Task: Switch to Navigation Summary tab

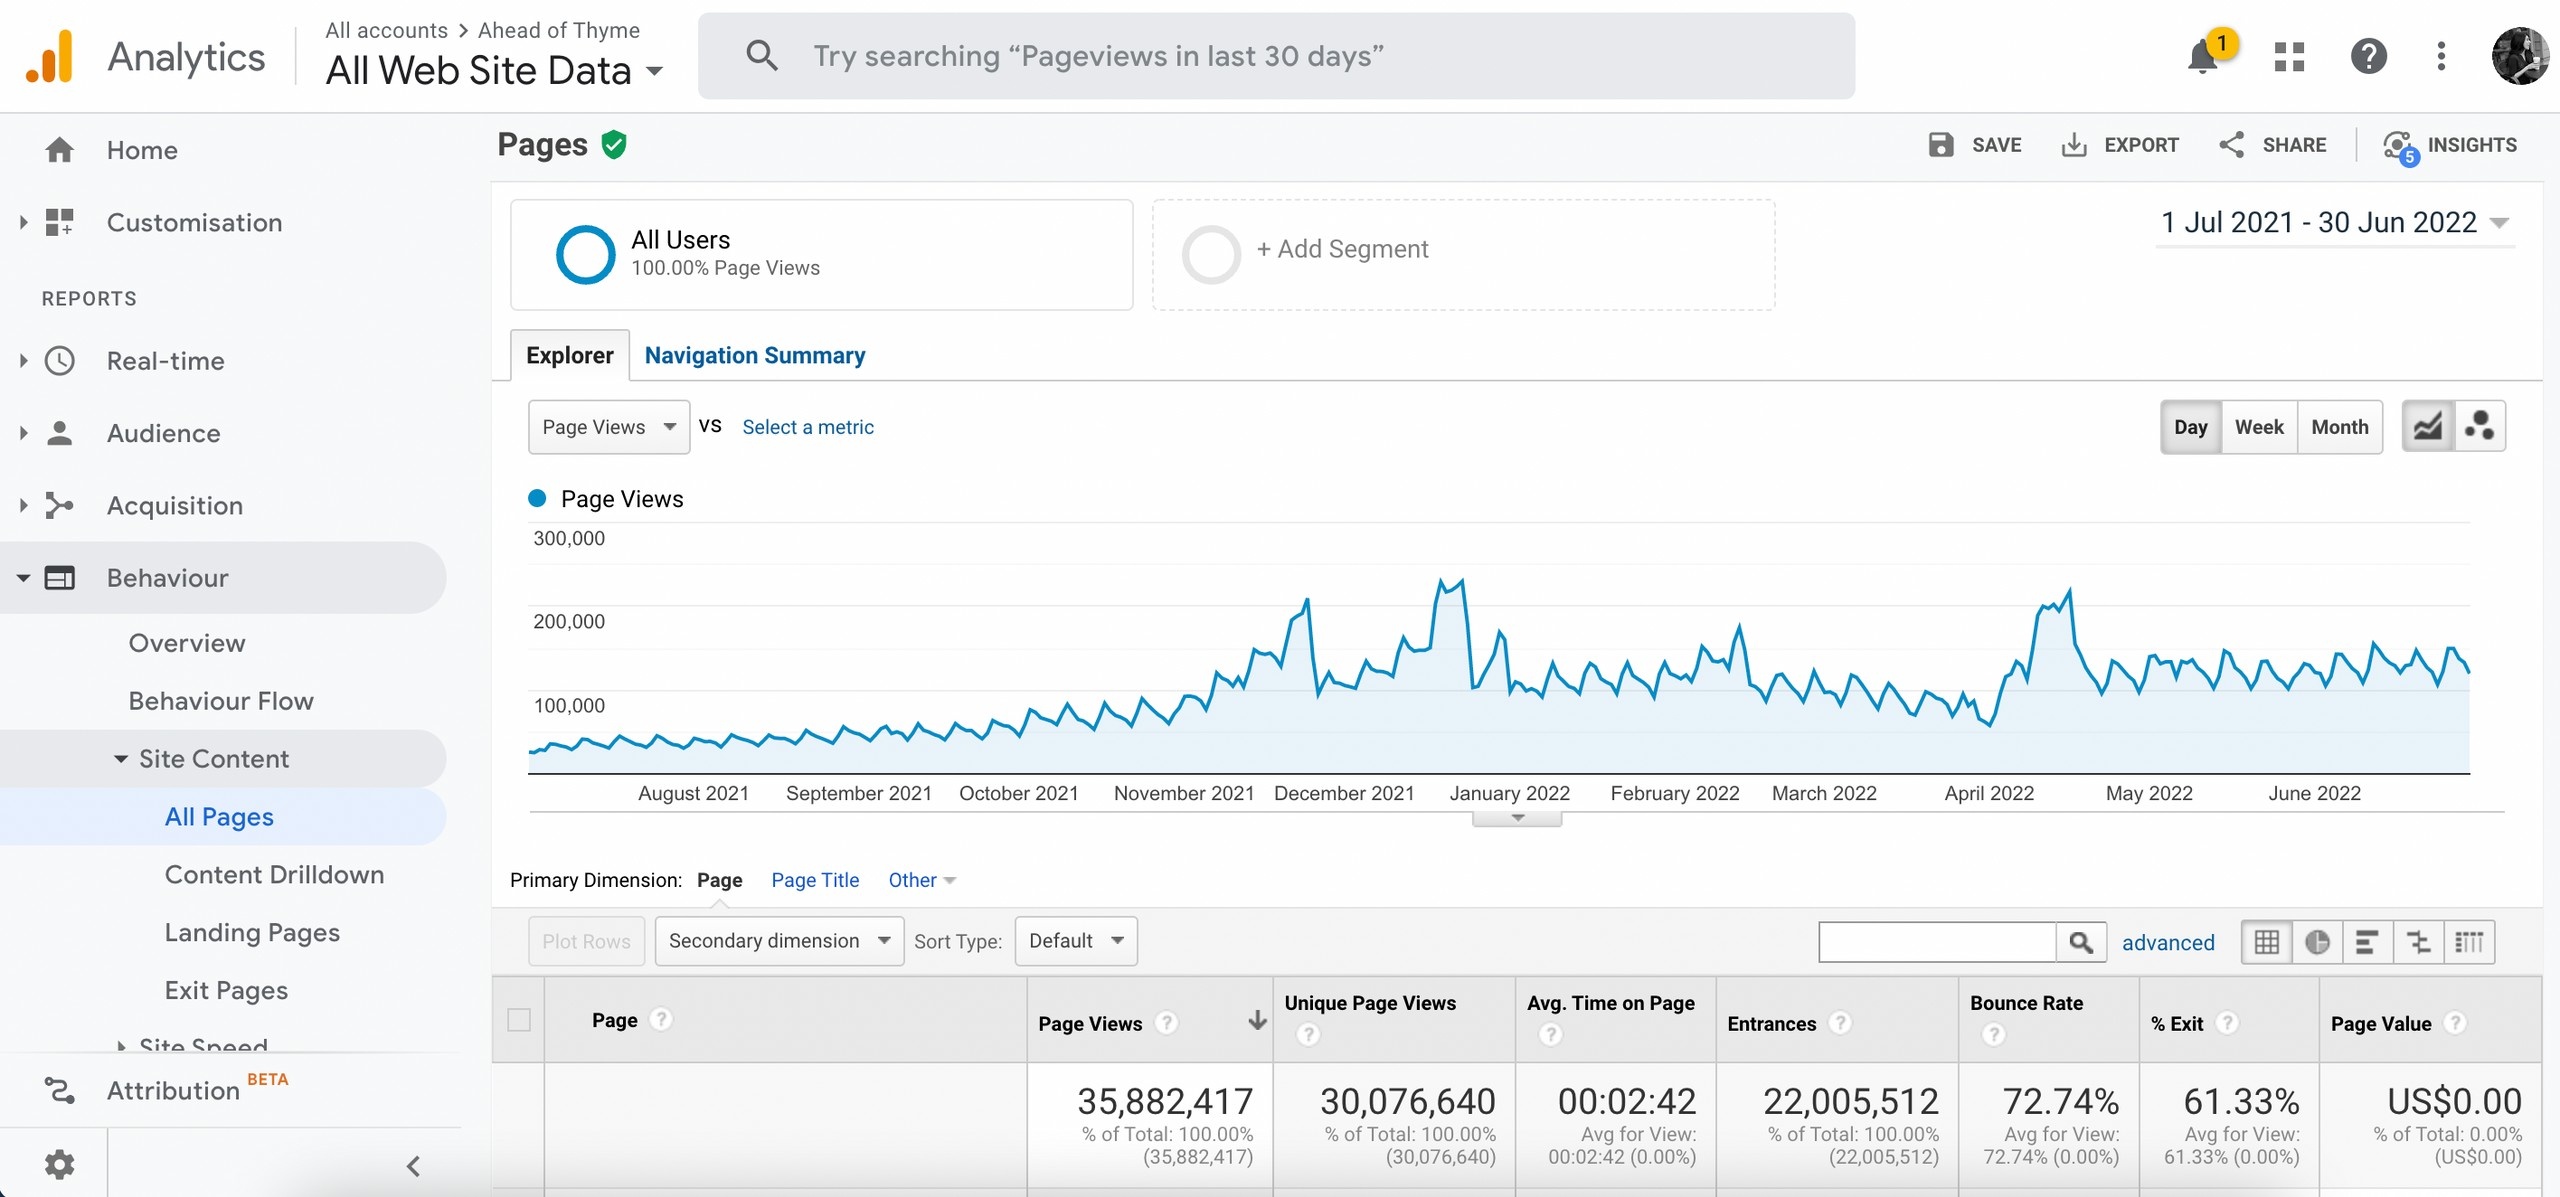Action: point(754,356)
